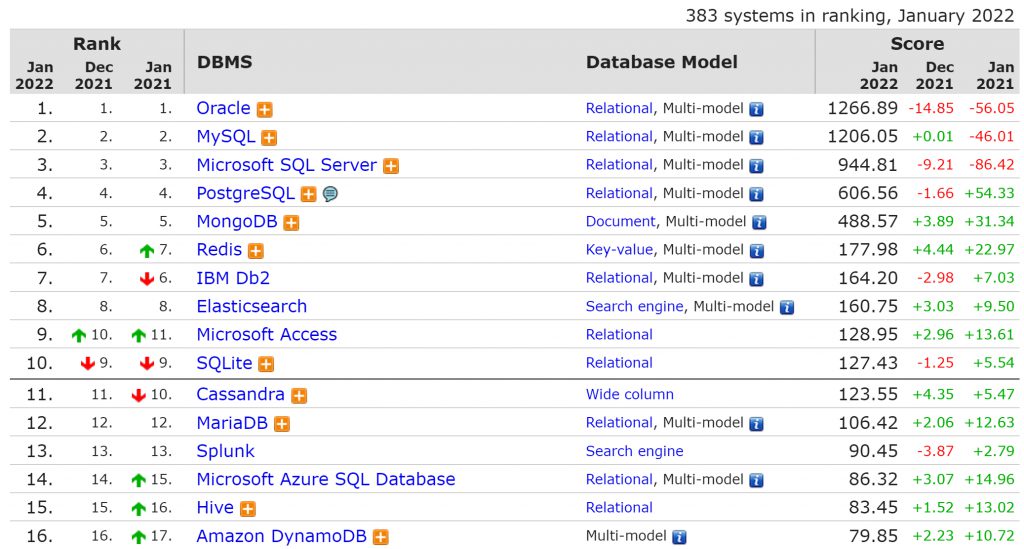Open the Microsoft Azure SQL Database link

326,479
